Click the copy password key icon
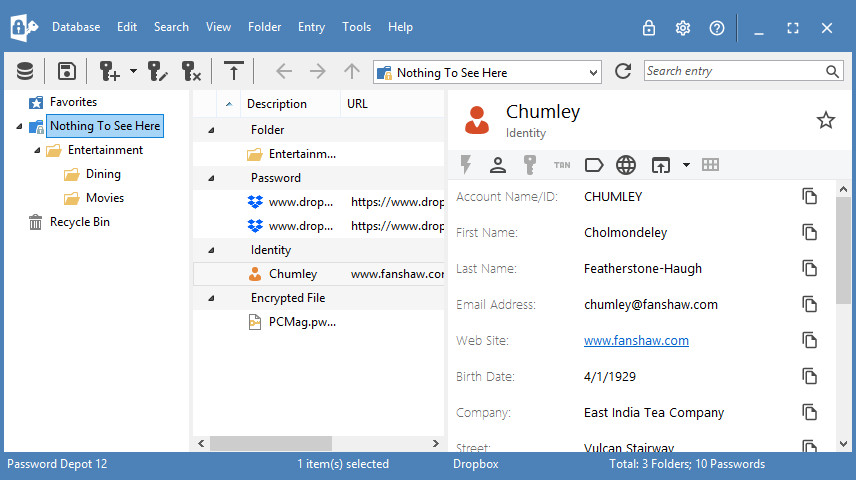Viewport: 856px width, 480px height. [530, 165]
